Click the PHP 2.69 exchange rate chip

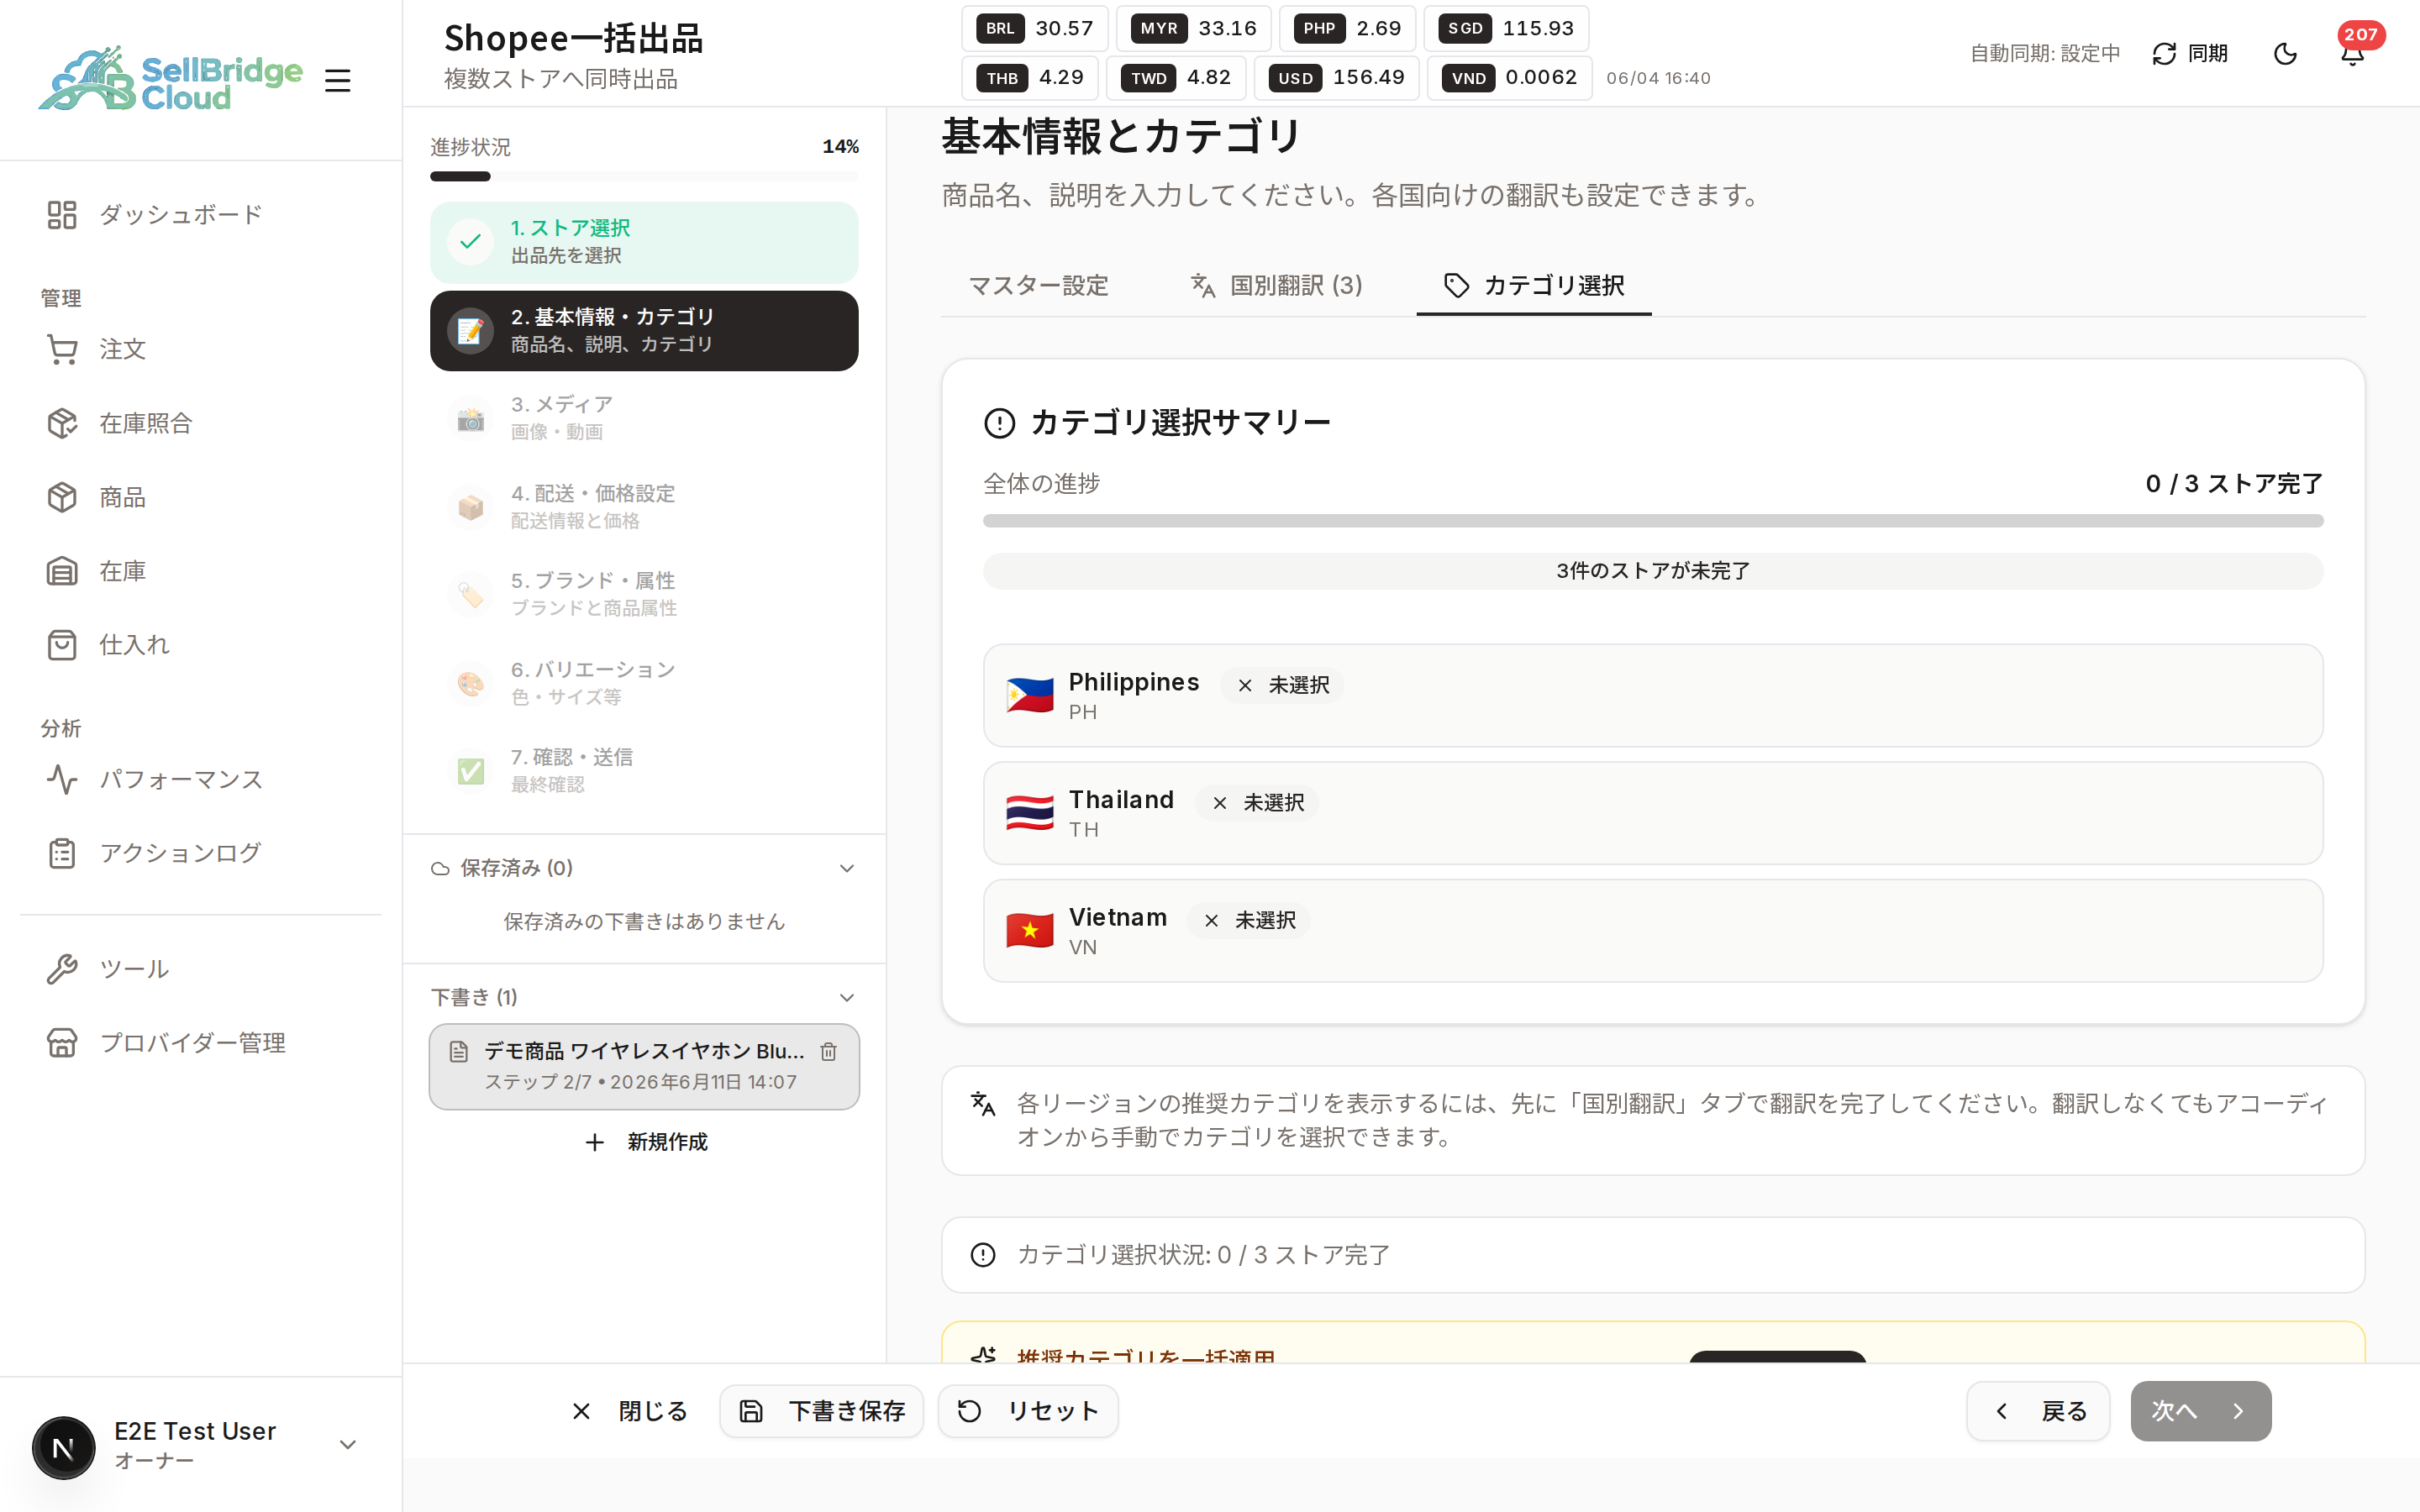(x=1348, y=28)
